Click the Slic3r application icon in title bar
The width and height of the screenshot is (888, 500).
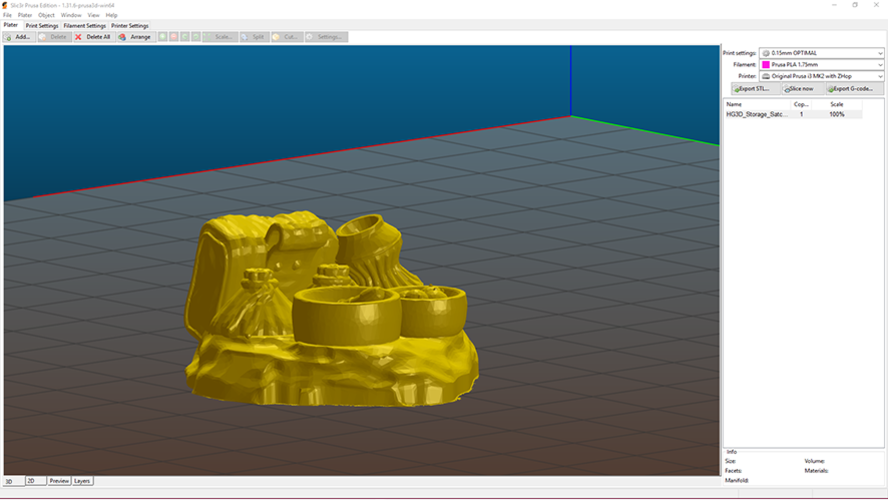pos(5,5)
